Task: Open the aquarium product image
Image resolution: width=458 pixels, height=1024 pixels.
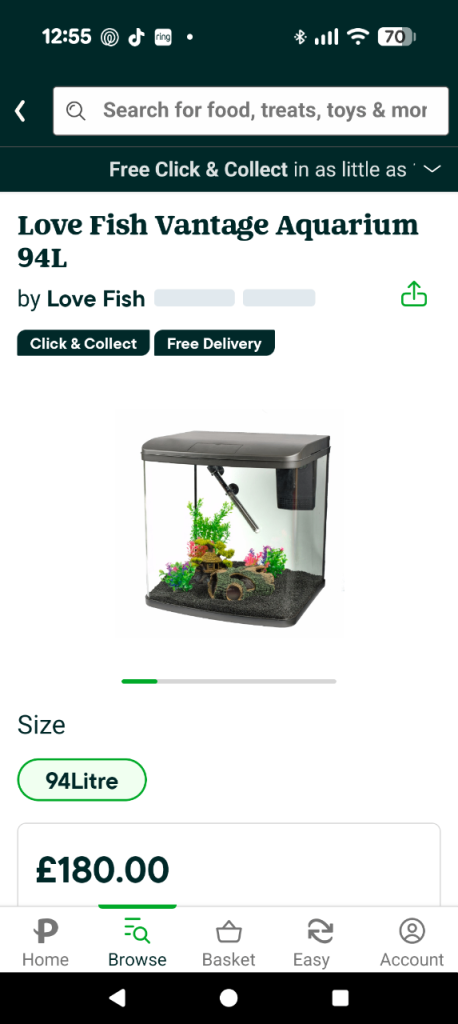Action: coord(230,523)
